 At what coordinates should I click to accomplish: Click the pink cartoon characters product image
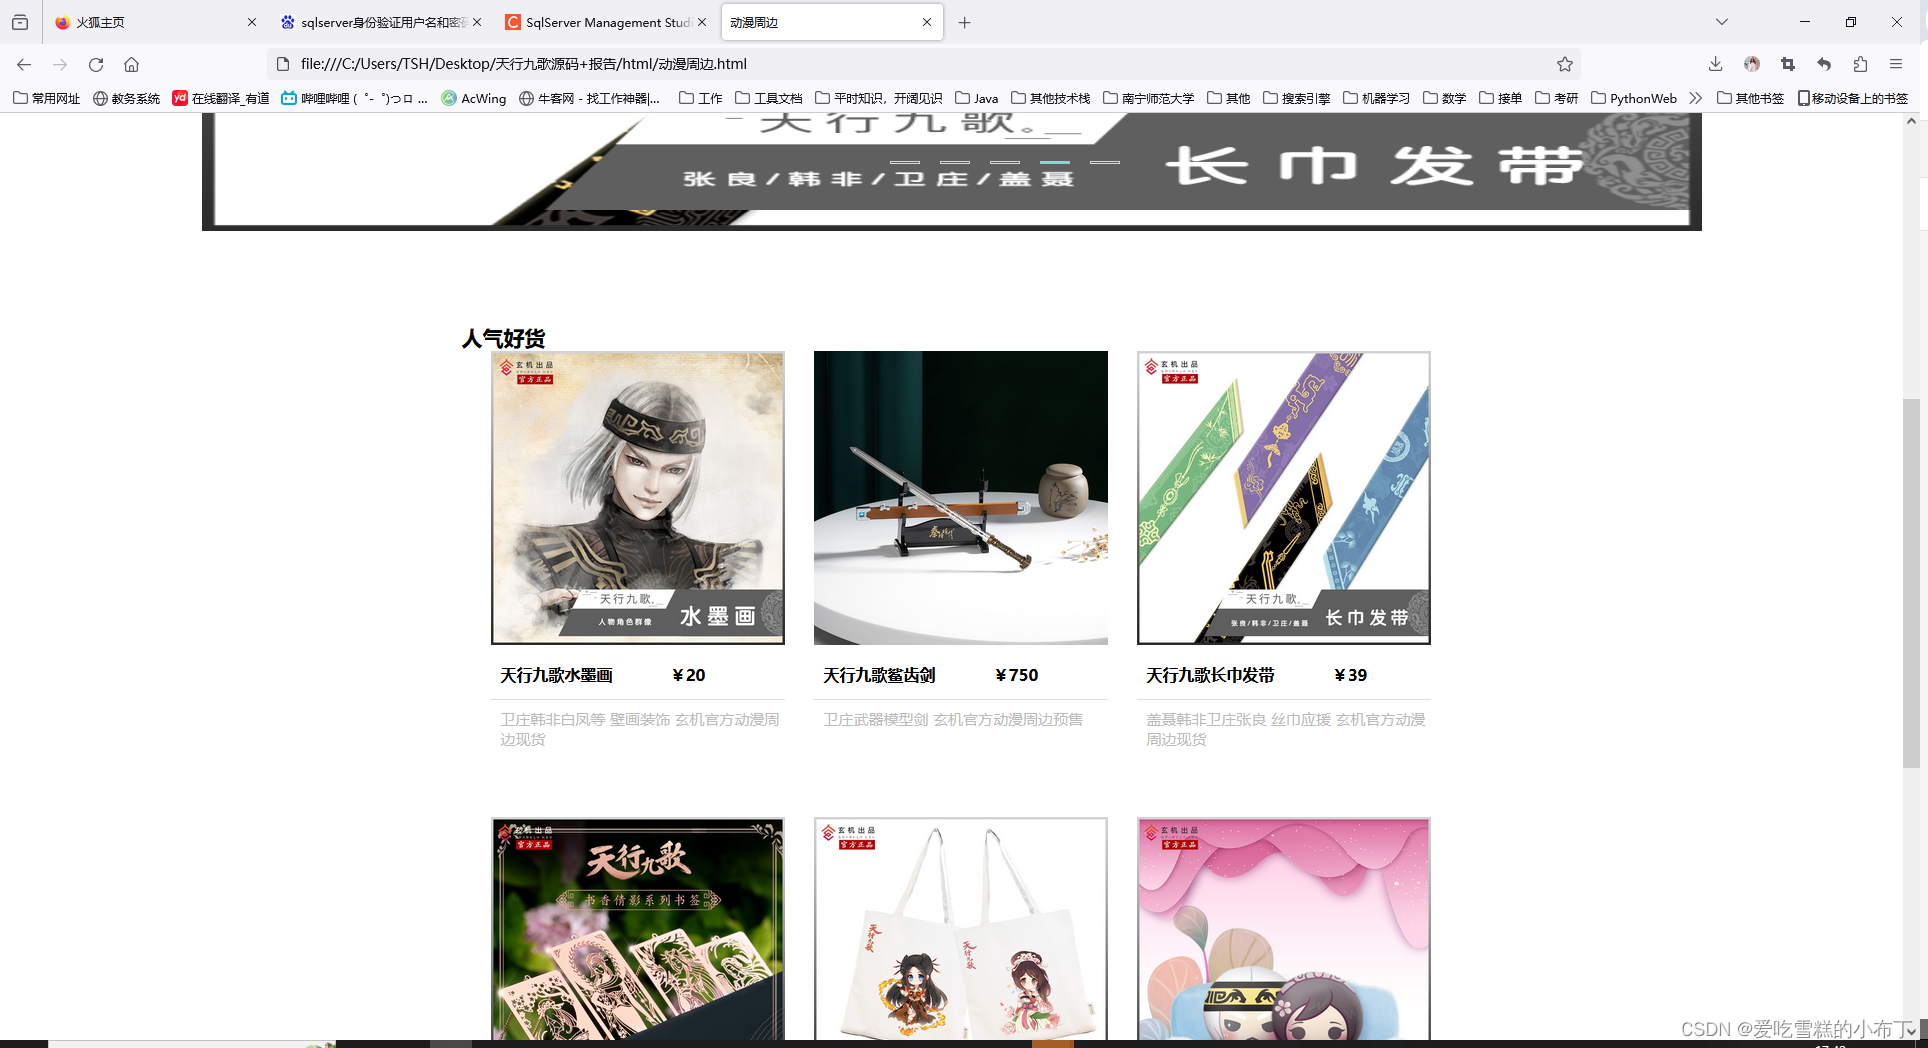(1284, 929)
